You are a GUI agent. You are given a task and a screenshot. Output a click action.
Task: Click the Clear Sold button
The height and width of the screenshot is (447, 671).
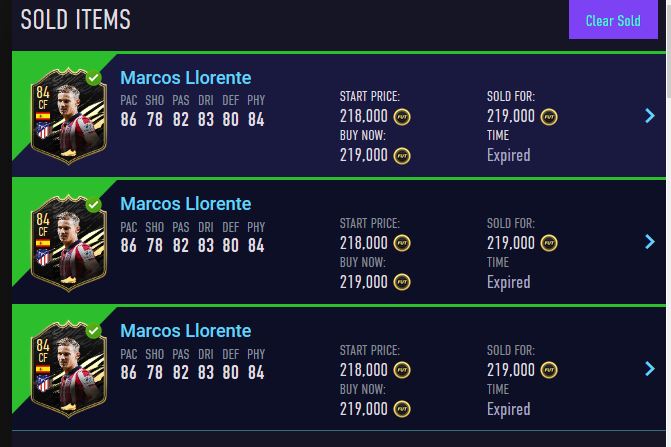612,21
